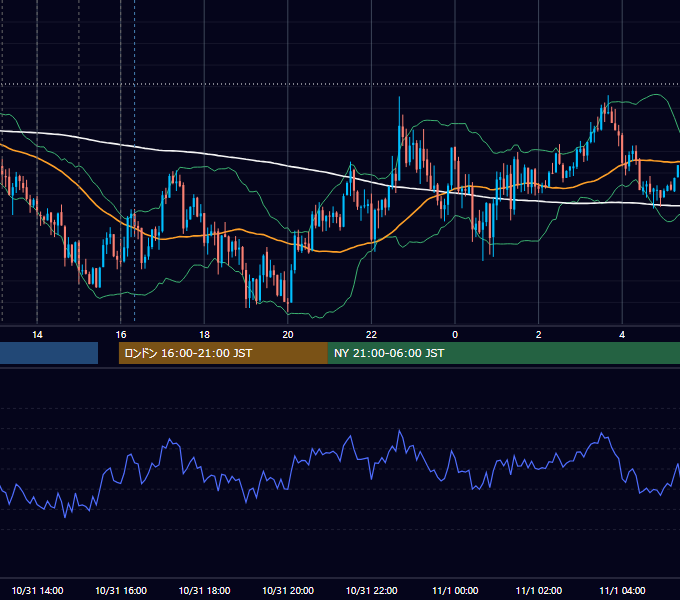
Task: Click the ロンドン 16:00-21:00 JST session bar
Action: pos(223,353)
